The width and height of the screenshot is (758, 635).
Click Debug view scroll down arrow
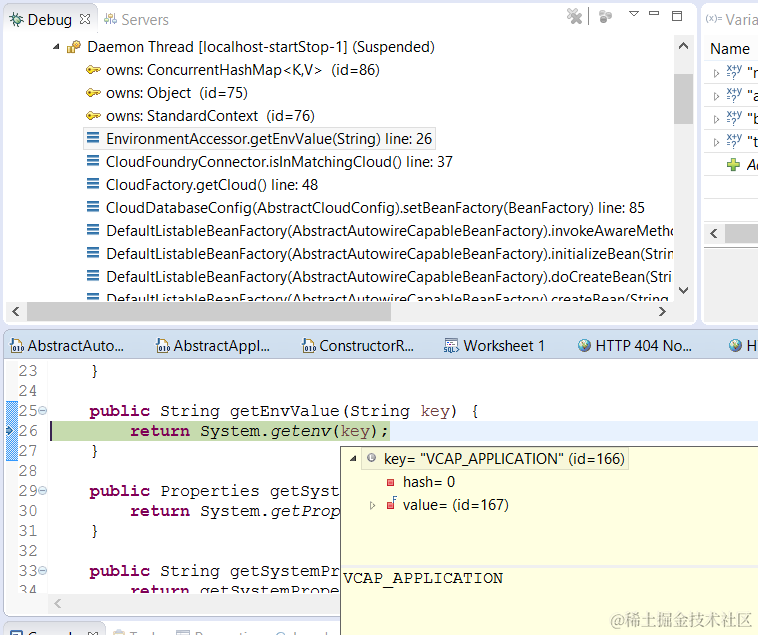tap(684, 290)
